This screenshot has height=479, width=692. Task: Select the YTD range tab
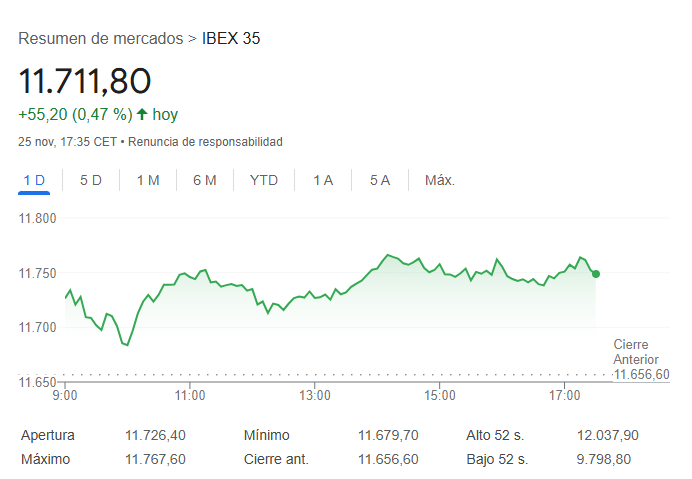coord(264,180)
